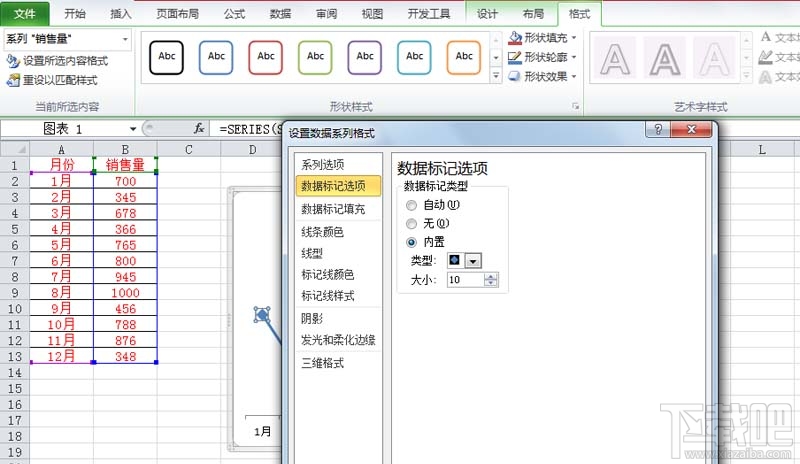Select the third WordArt style A

pos(714,58)
